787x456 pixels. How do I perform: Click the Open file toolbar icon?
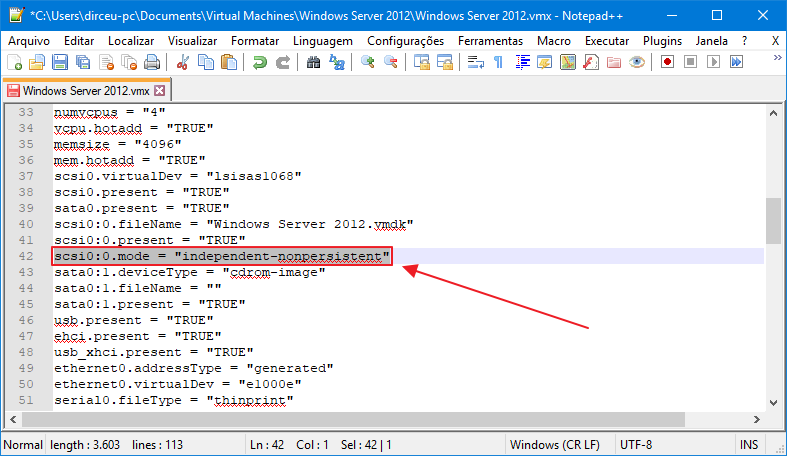(x=37, y=63)
